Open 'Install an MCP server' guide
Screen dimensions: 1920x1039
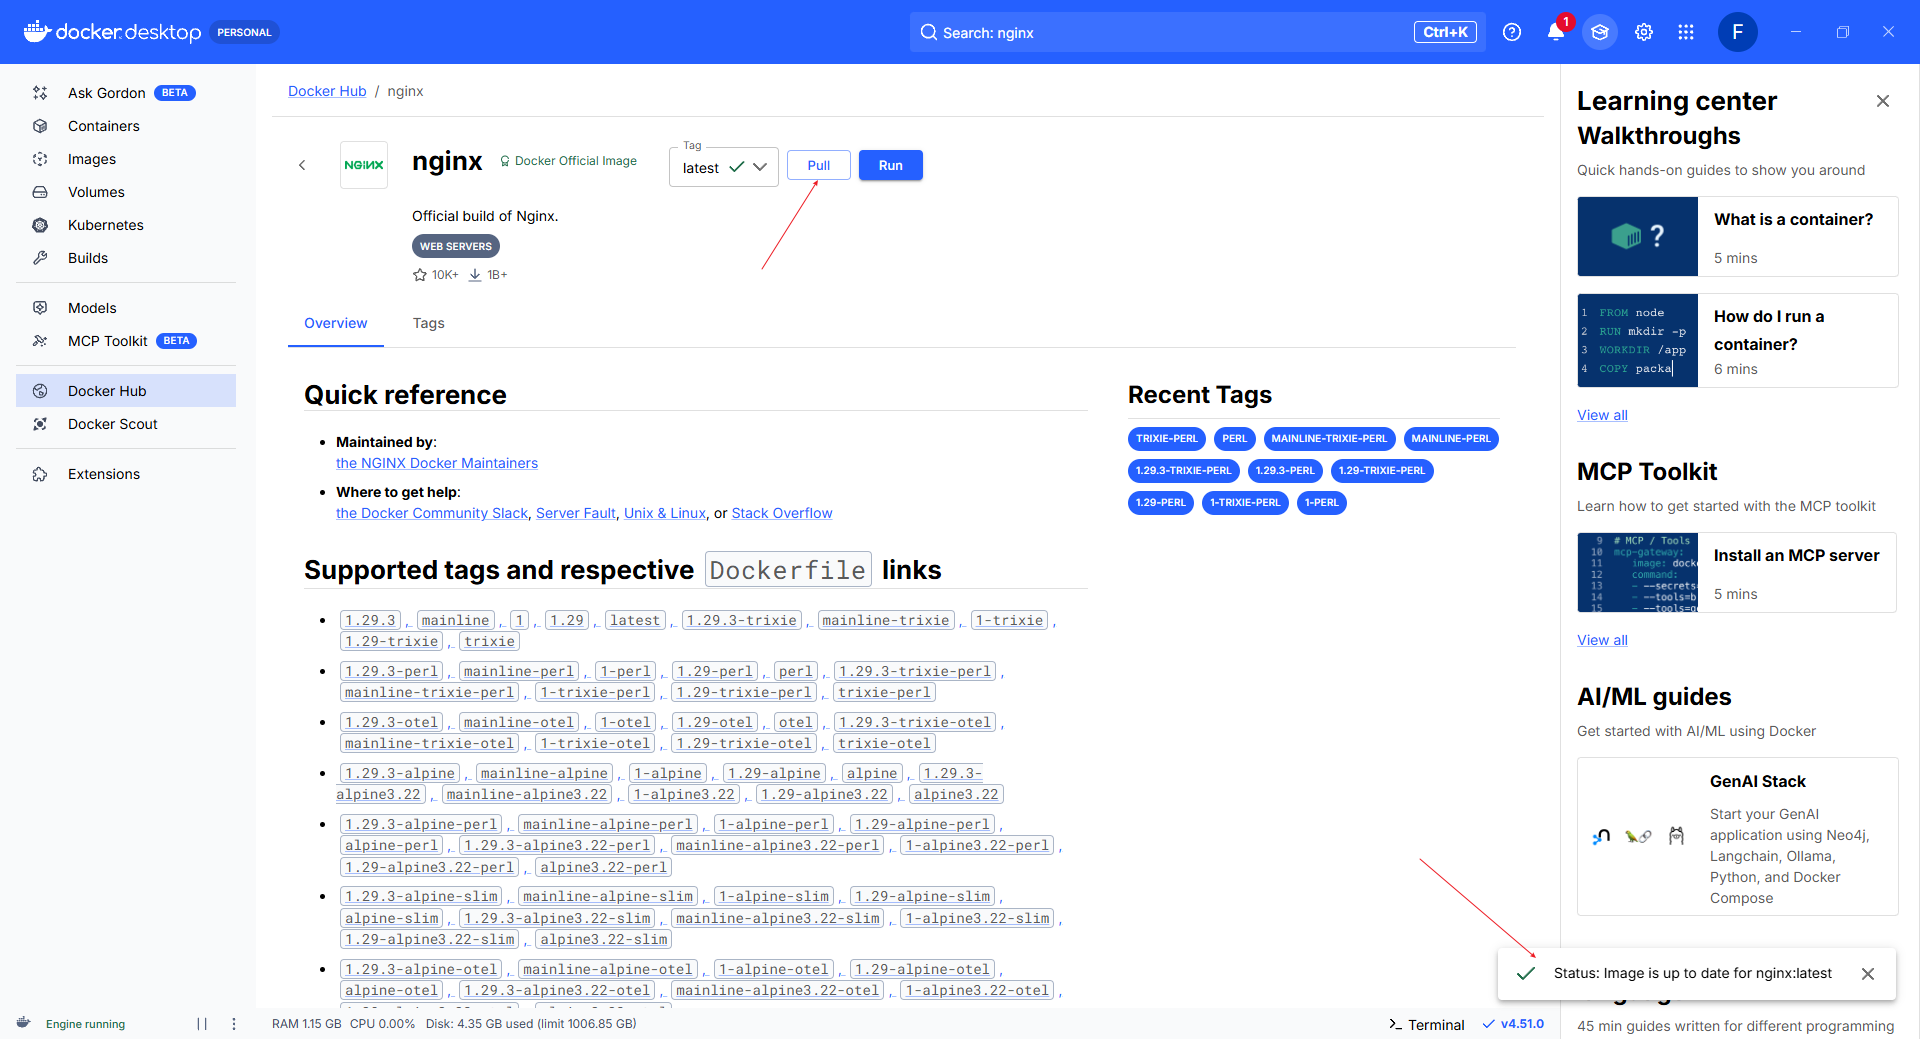[1738, 572]
